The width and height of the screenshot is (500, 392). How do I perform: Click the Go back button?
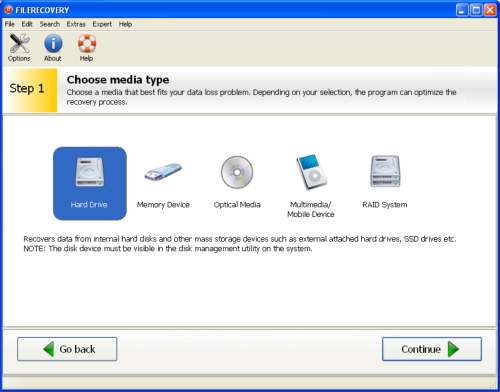(67, 349)
